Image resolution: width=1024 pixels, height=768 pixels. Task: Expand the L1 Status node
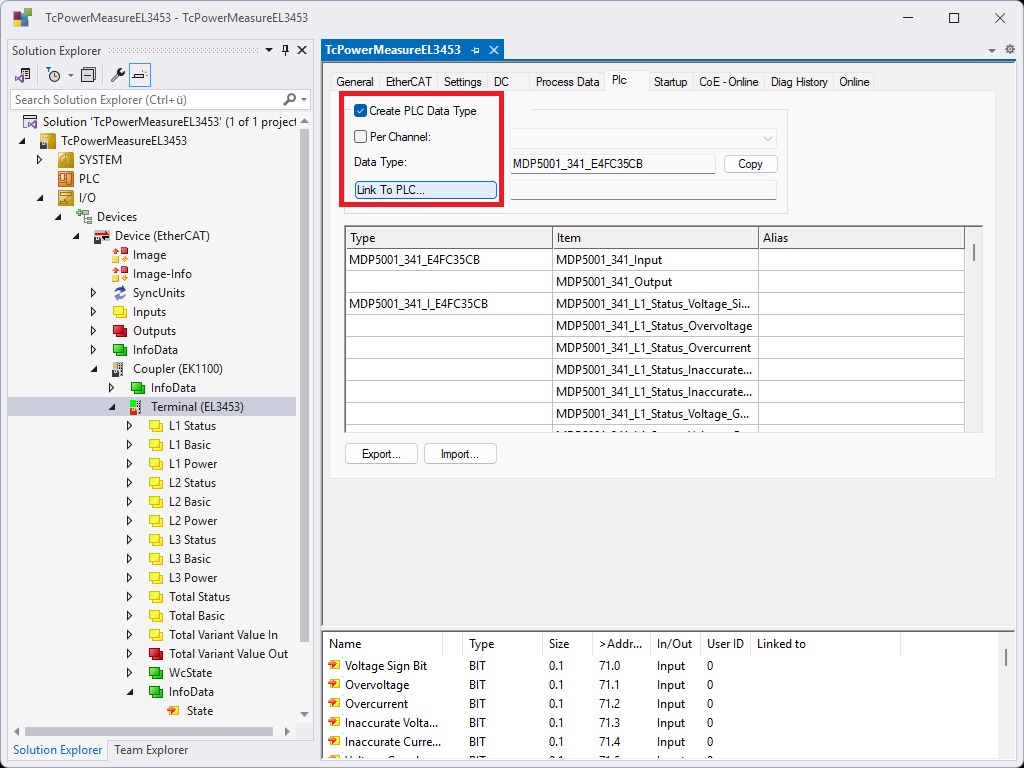[x=129, y=426]
